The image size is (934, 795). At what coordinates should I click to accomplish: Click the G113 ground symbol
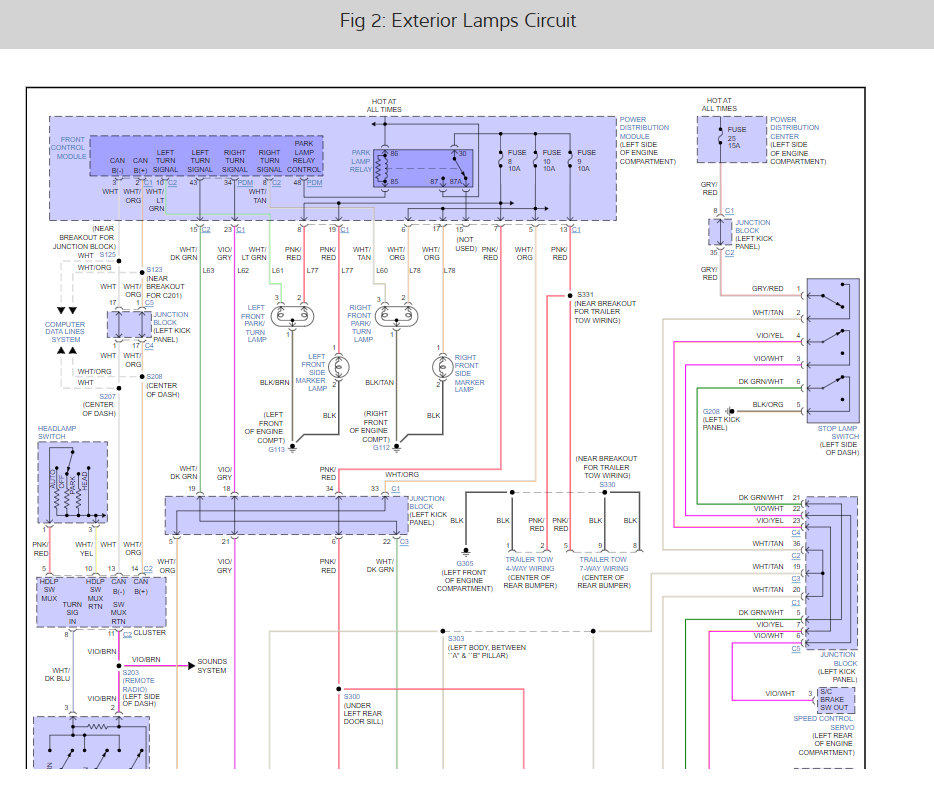click(292, 448)
